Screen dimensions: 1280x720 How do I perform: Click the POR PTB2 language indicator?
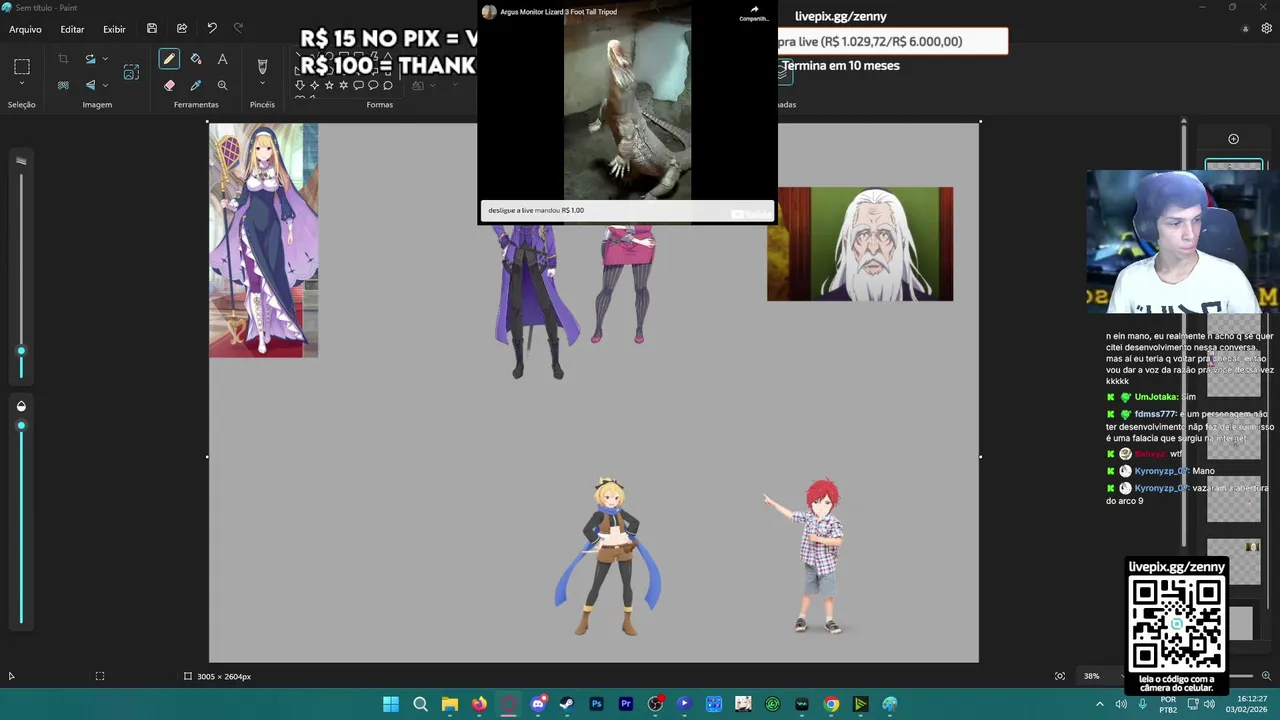pyautogui.click(x=1168, y=704)
